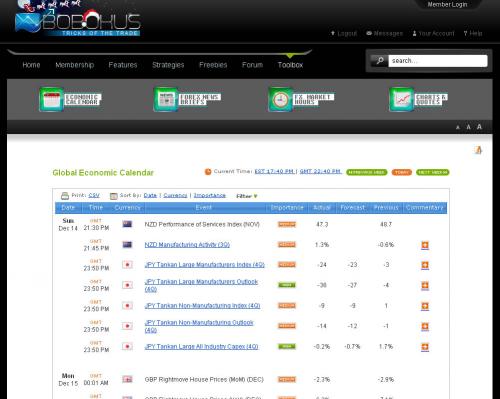Select the Toolbox menu item
Image resolution: width=500 pixels, height=399 pixels.
pyautogui.click(x=290, y=65)
